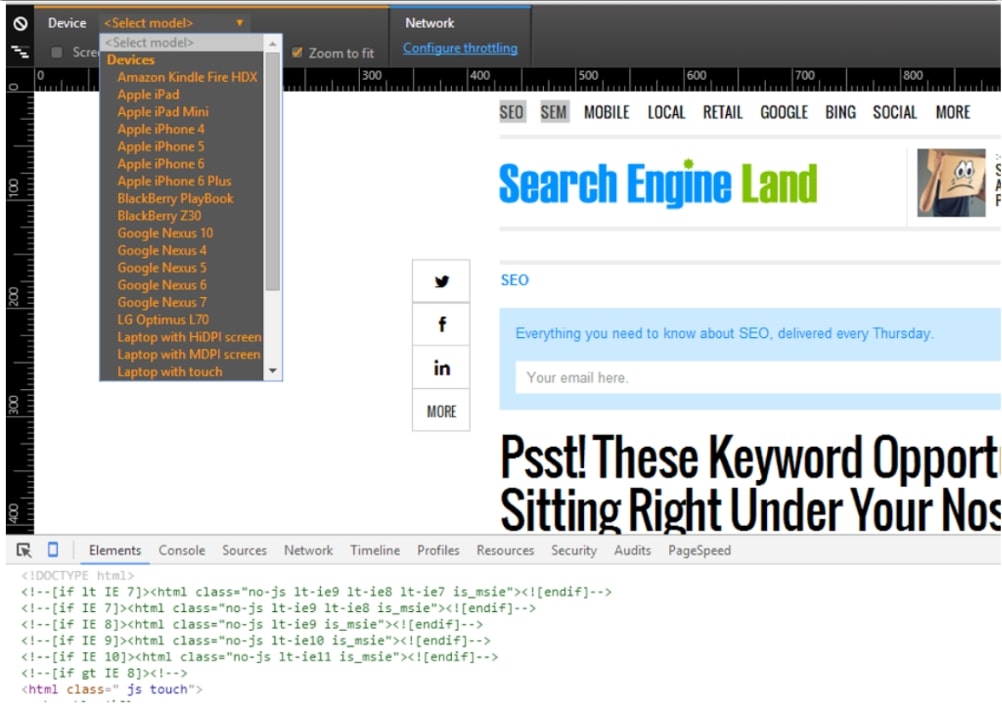Toggle the device mode phone icon
The image size is (1002, 707).
[53, 550]
